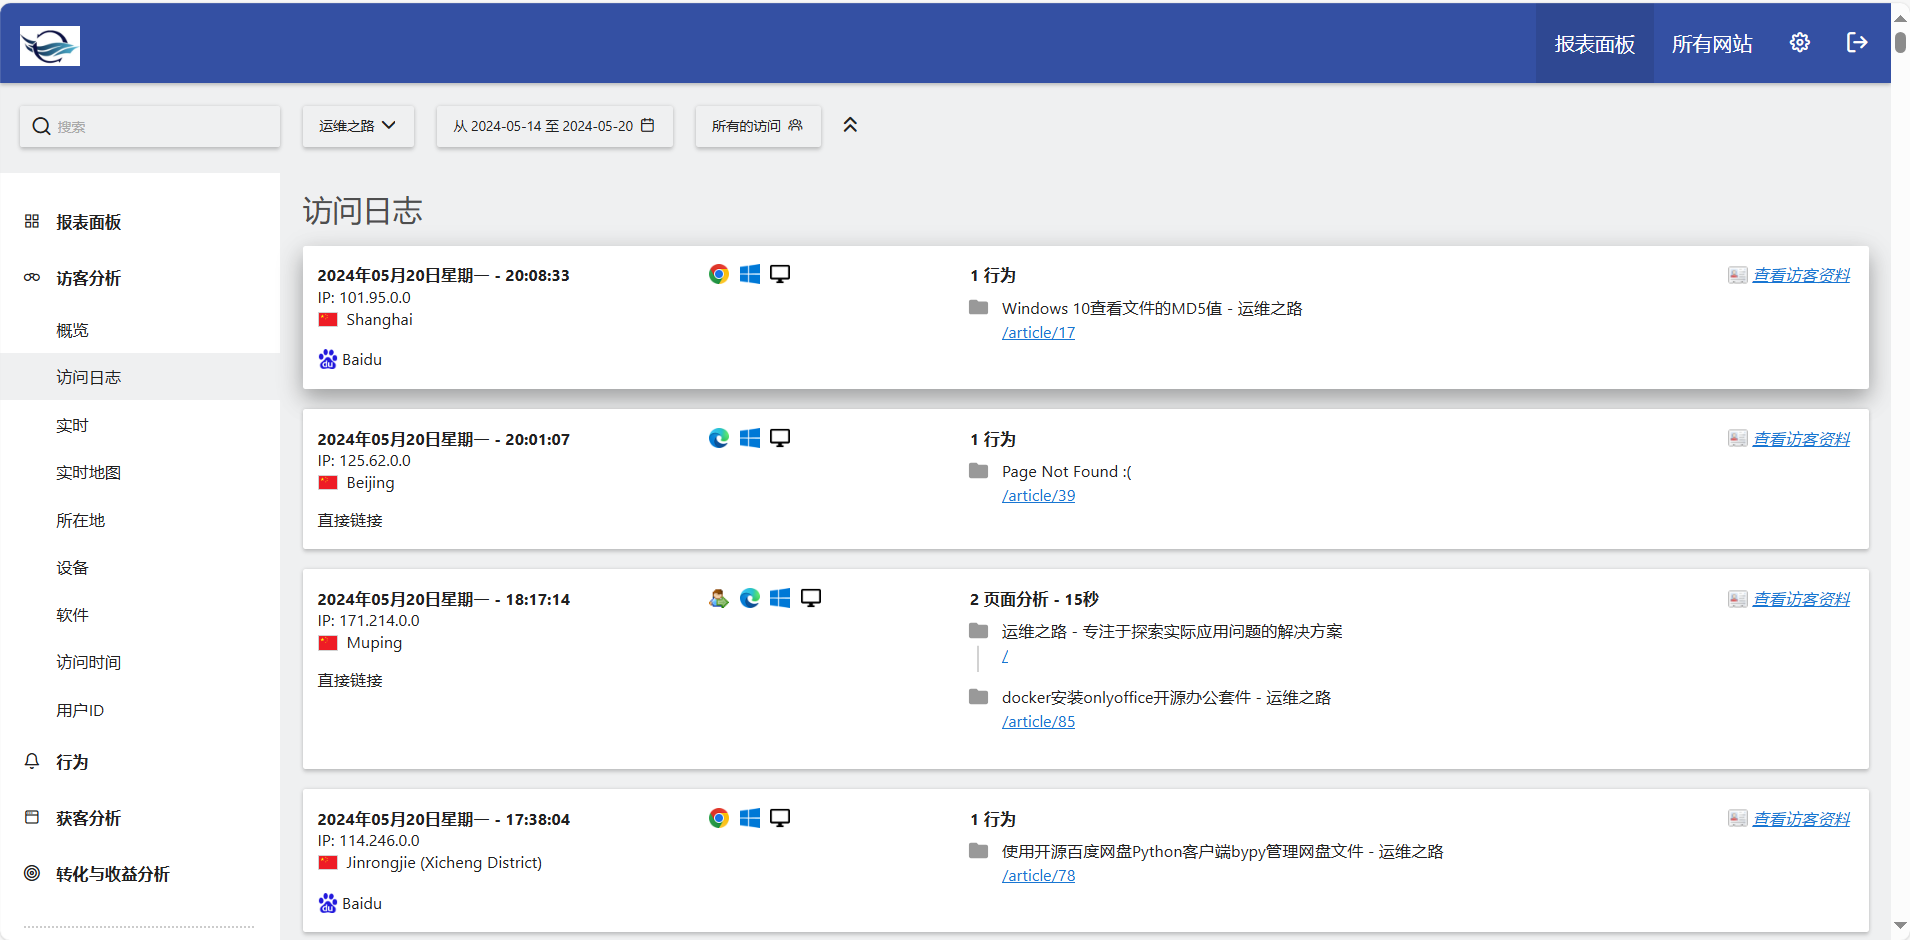1910x940 pixels.
Task: Click China flag next to Beijing
Action: click(328, 483)
